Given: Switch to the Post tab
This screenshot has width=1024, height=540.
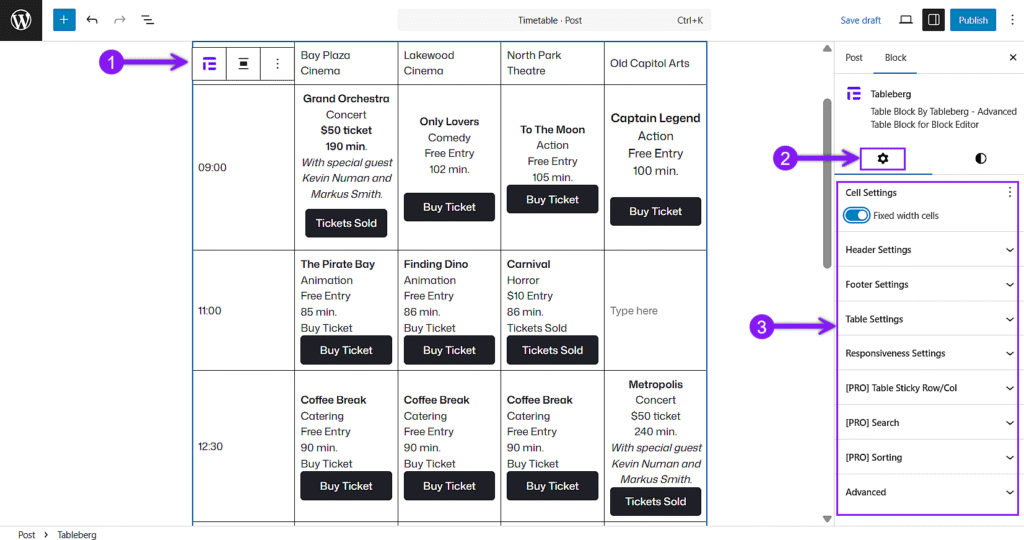Looking at the screenshot, I should [x=854, y=58].
